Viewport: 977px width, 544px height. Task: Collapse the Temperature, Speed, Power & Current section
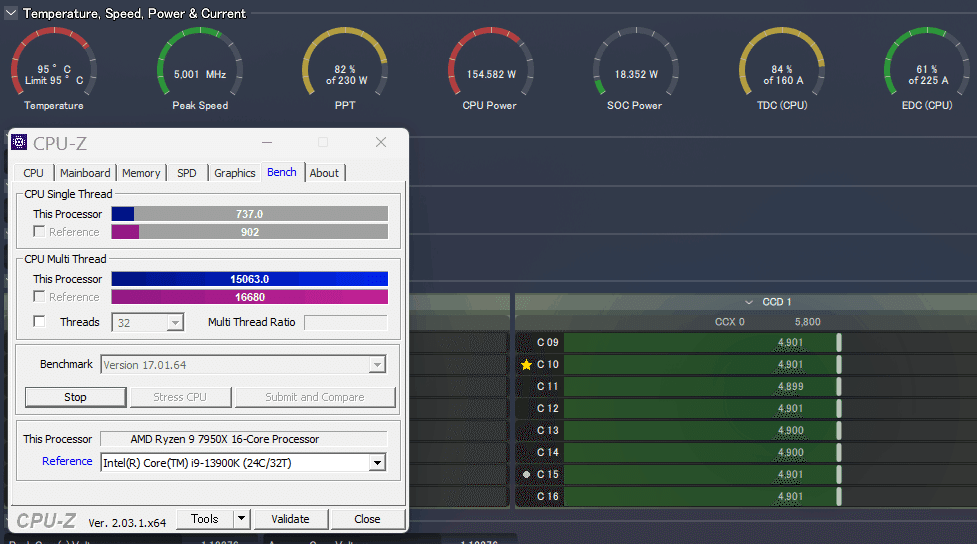pos(11,13)
